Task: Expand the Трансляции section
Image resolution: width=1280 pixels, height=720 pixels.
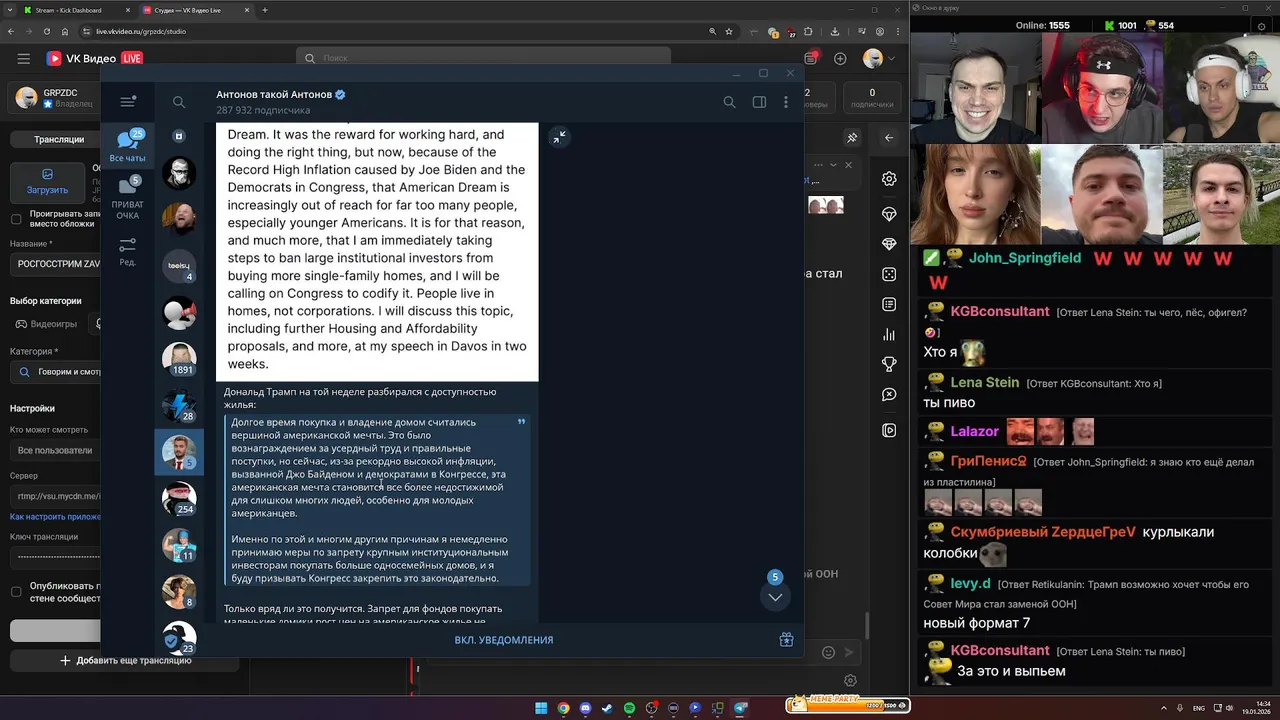Action: click(59, 139)
